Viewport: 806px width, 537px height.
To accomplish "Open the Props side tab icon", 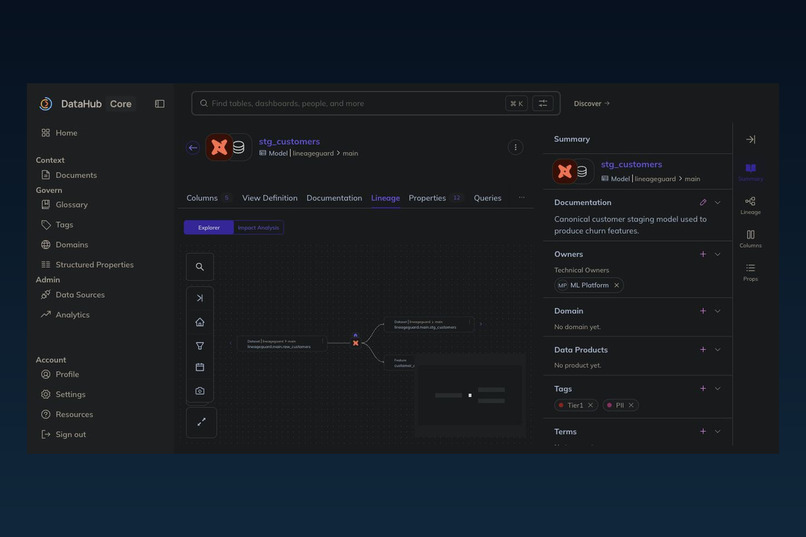I will click(x=750, y=272).
